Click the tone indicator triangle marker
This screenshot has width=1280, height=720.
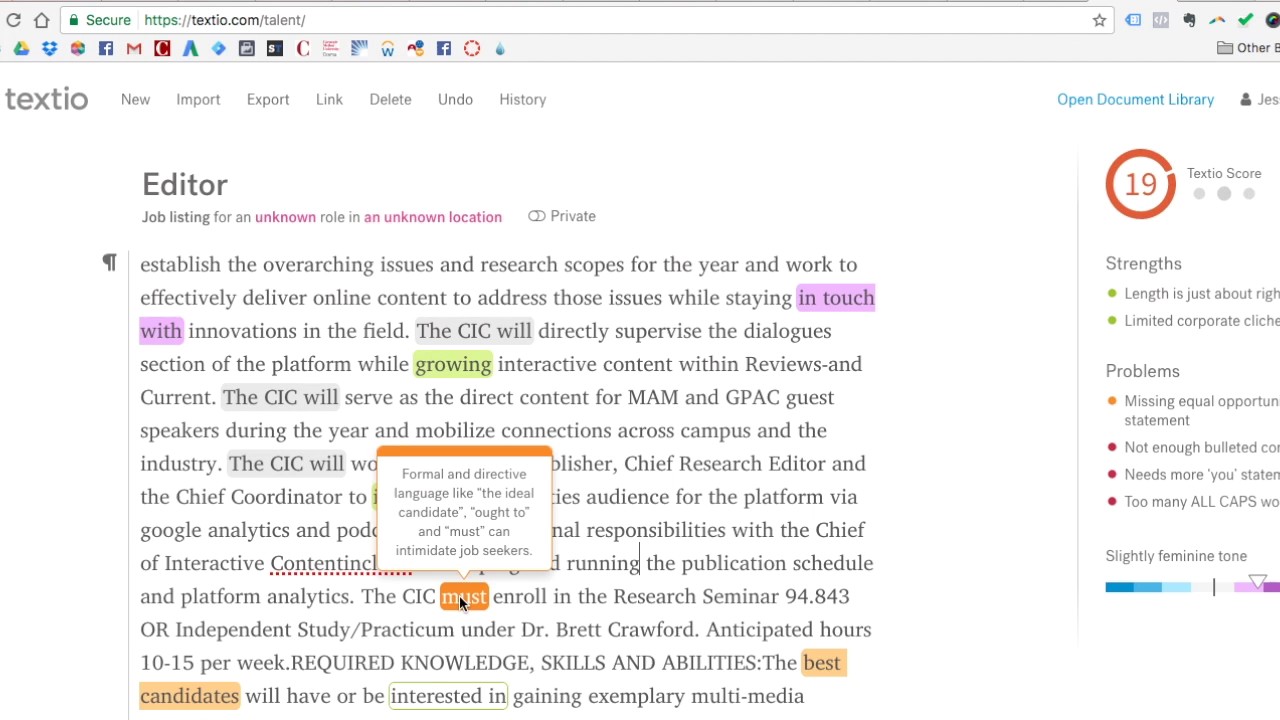click(x=1258, y=582)
